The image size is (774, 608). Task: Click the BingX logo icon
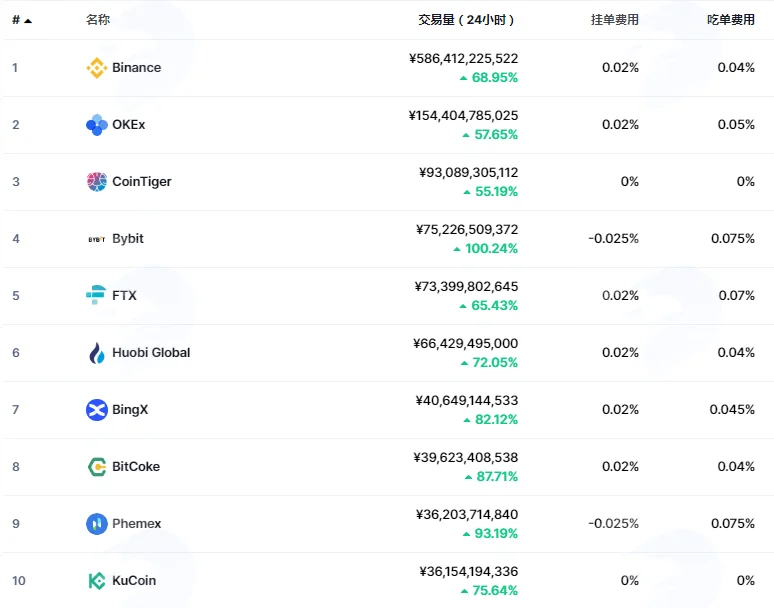[97, 410]
